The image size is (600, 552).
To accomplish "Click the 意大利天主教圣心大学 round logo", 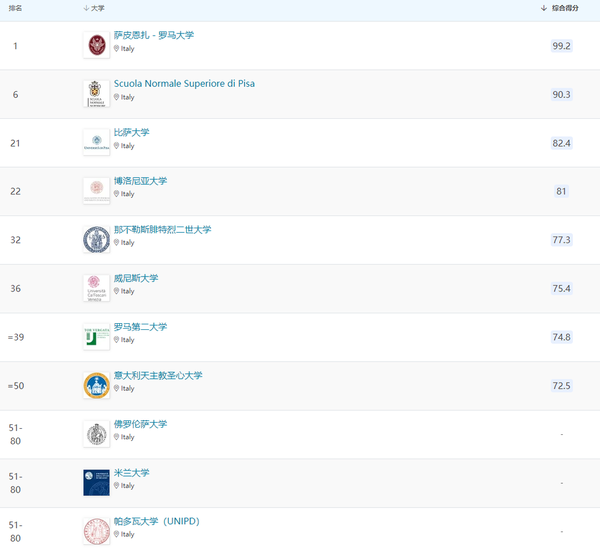I will click(96, 385).
